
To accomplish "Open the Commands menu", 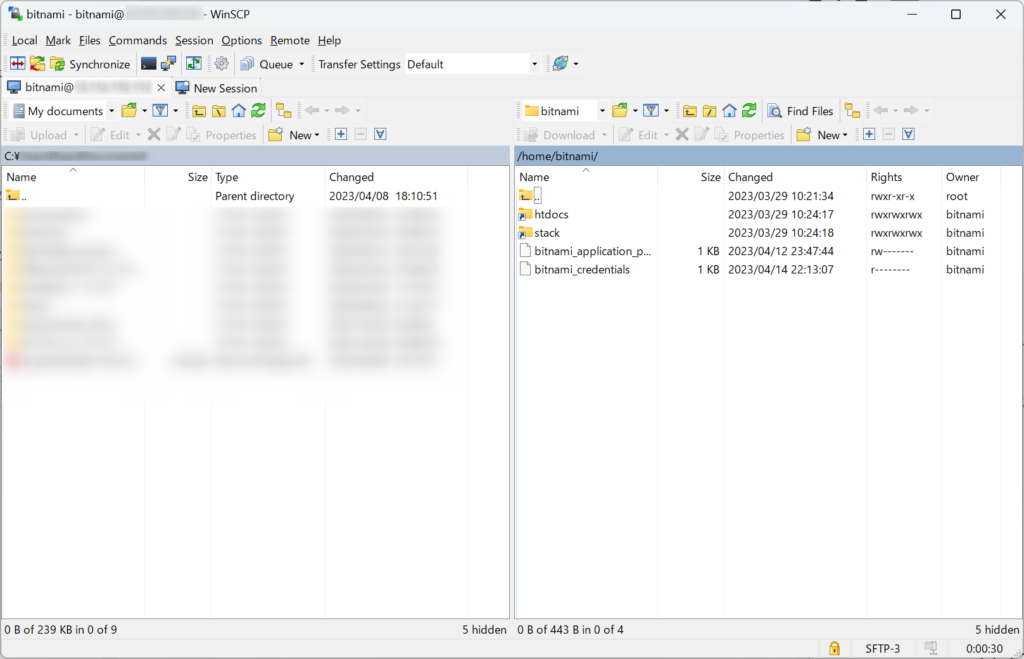I will click(137, 40).
